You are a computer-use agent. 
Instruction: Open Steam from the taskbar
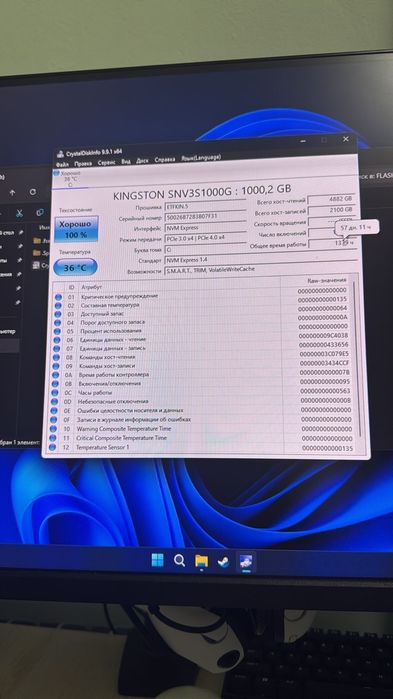pyautogui.click(x=223, y=562)
